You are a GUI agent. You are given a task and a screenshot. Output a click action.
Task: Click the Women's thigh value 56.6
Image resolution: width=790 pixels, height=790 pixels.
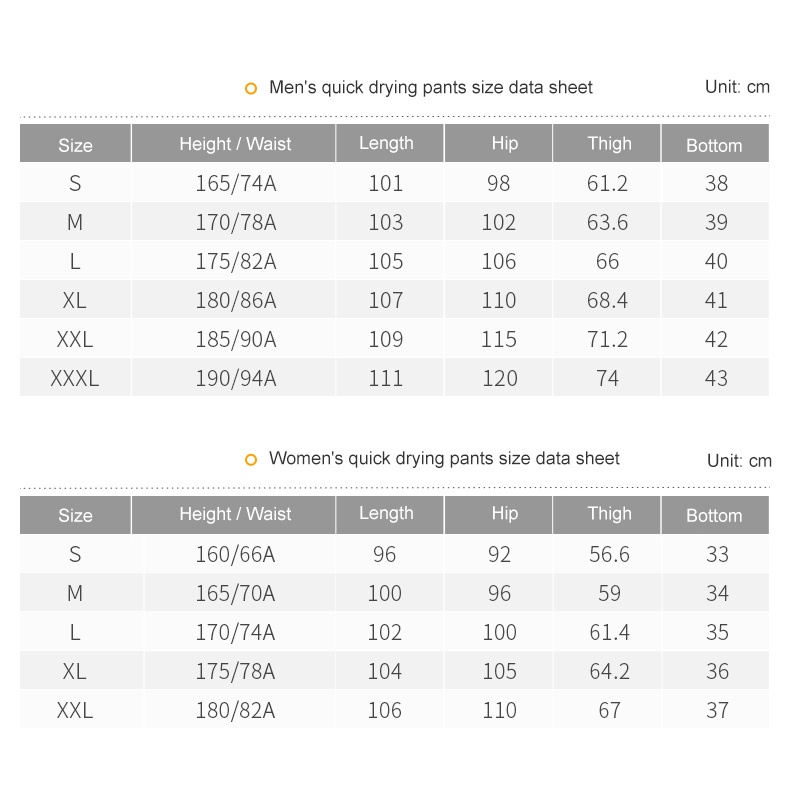609,555
